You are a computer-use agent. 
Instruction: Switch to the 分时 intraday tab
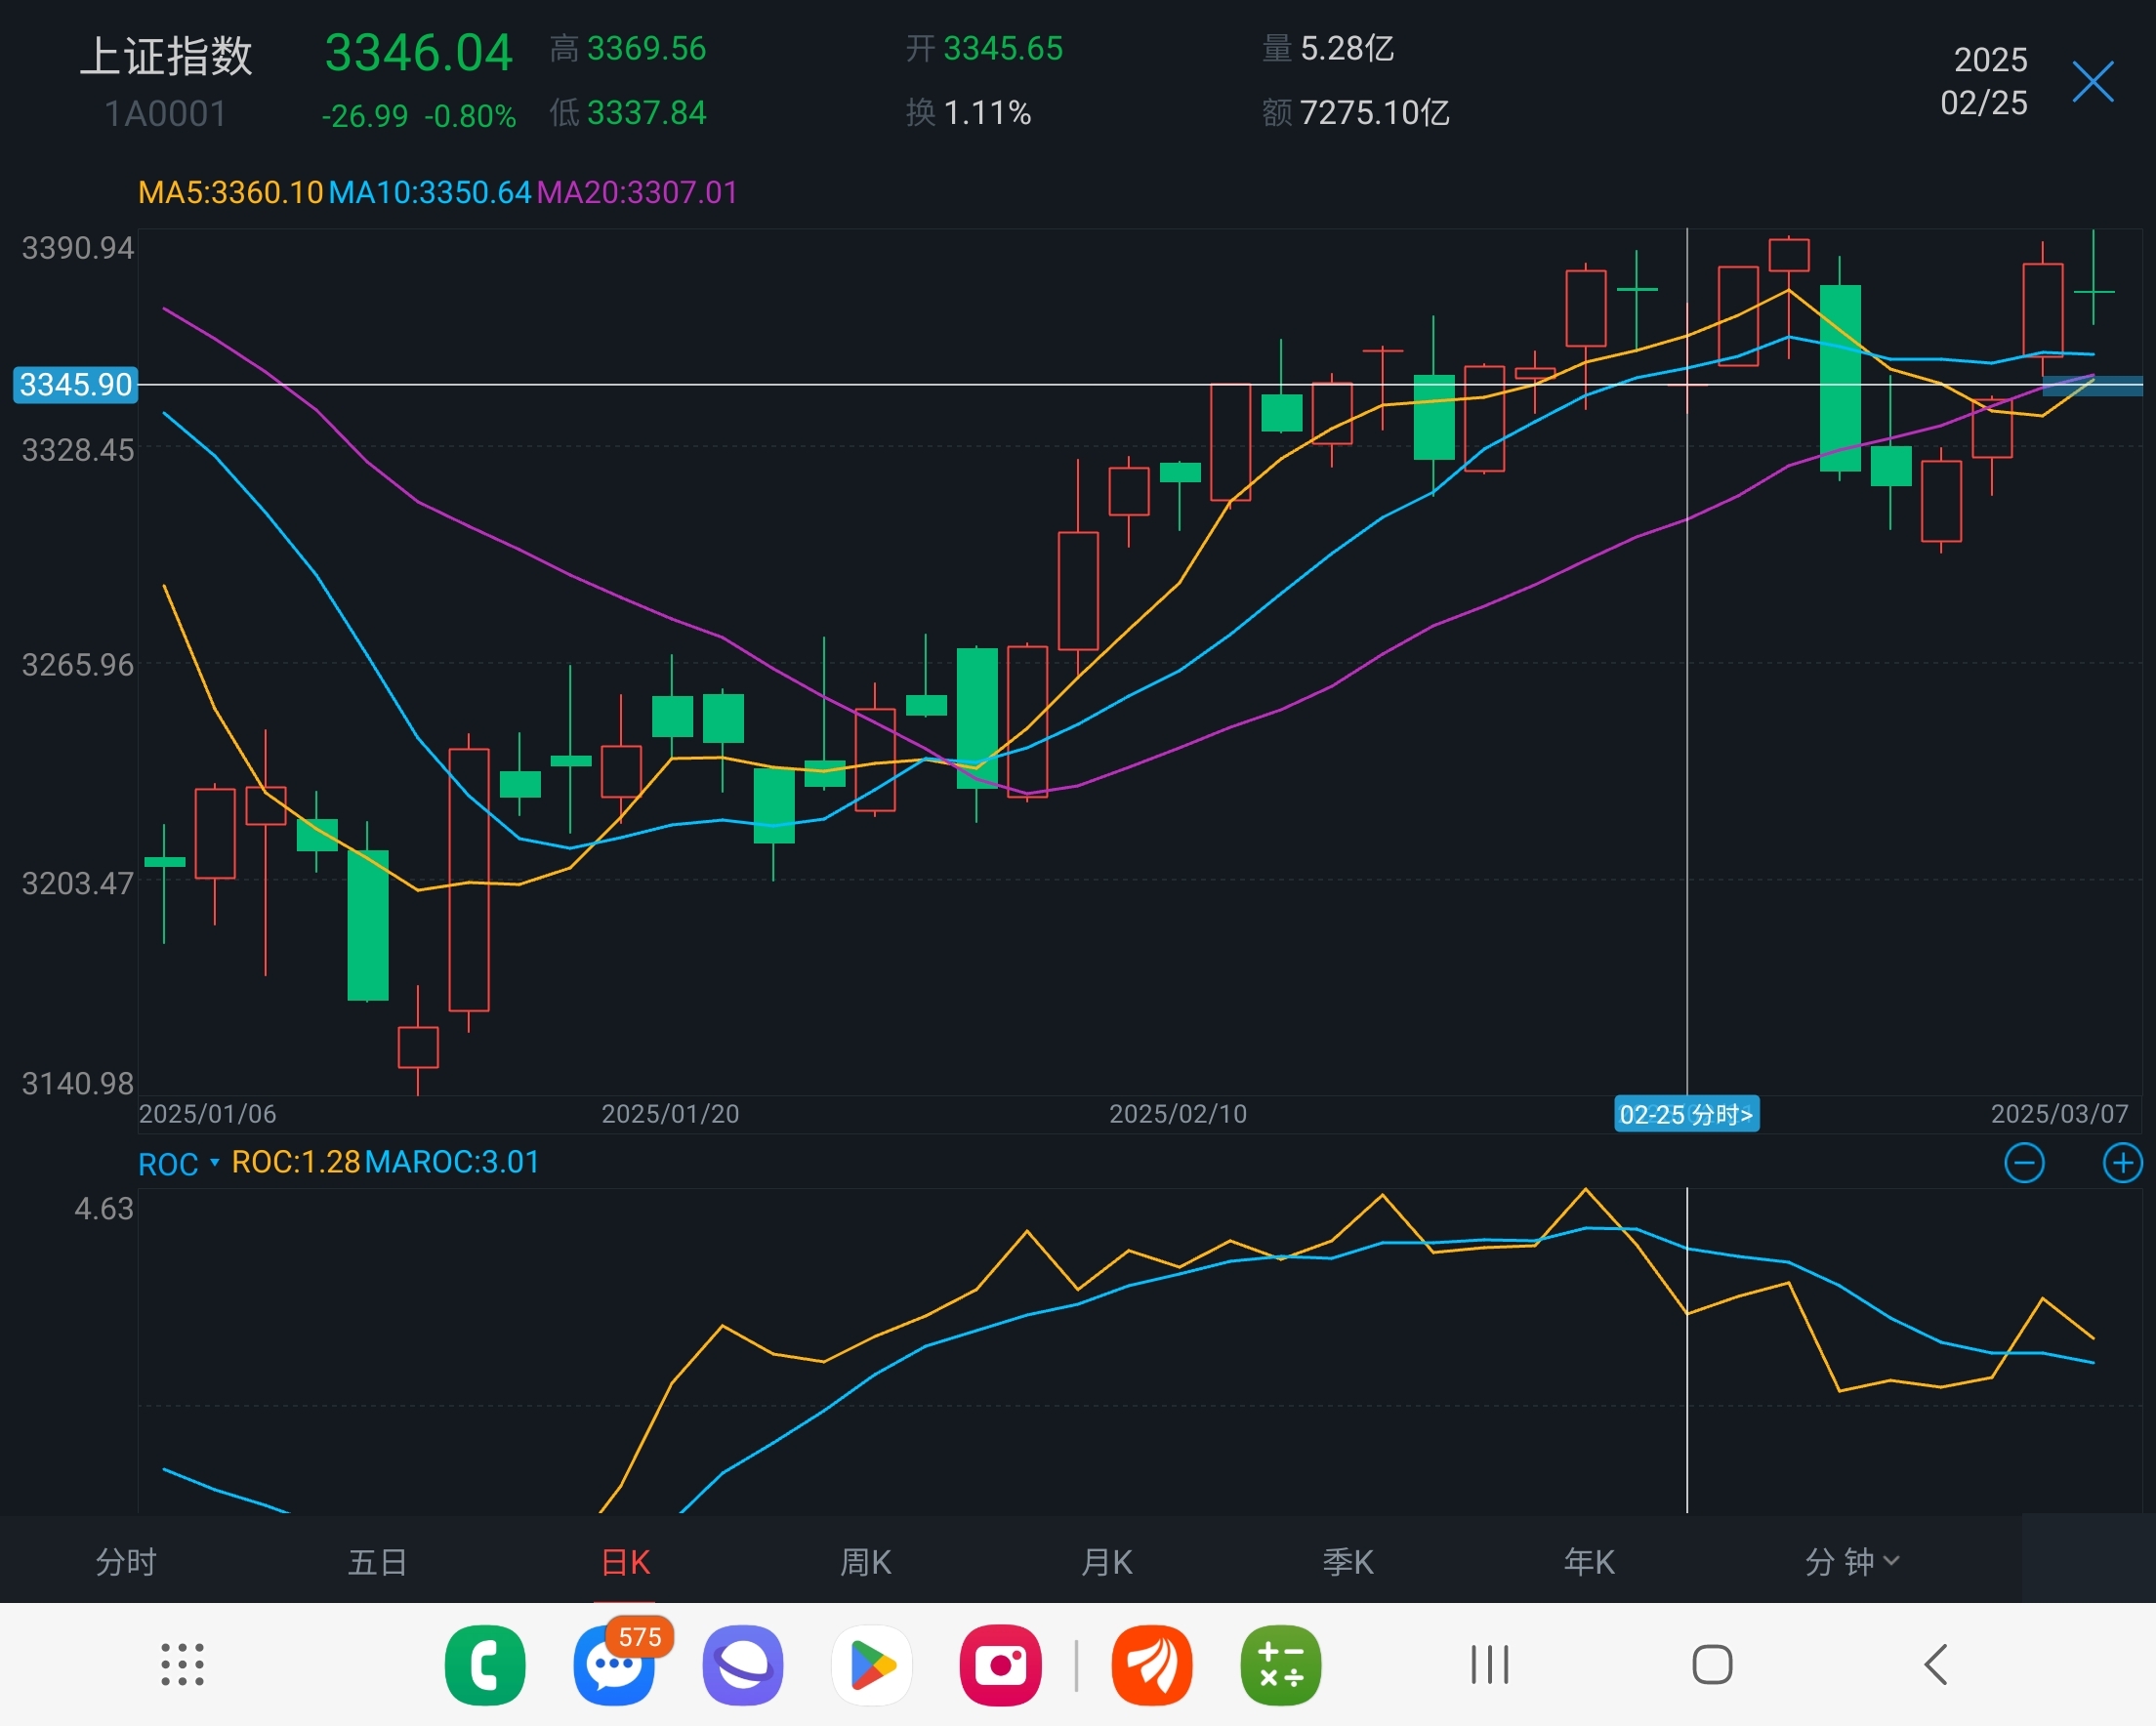126,1562
